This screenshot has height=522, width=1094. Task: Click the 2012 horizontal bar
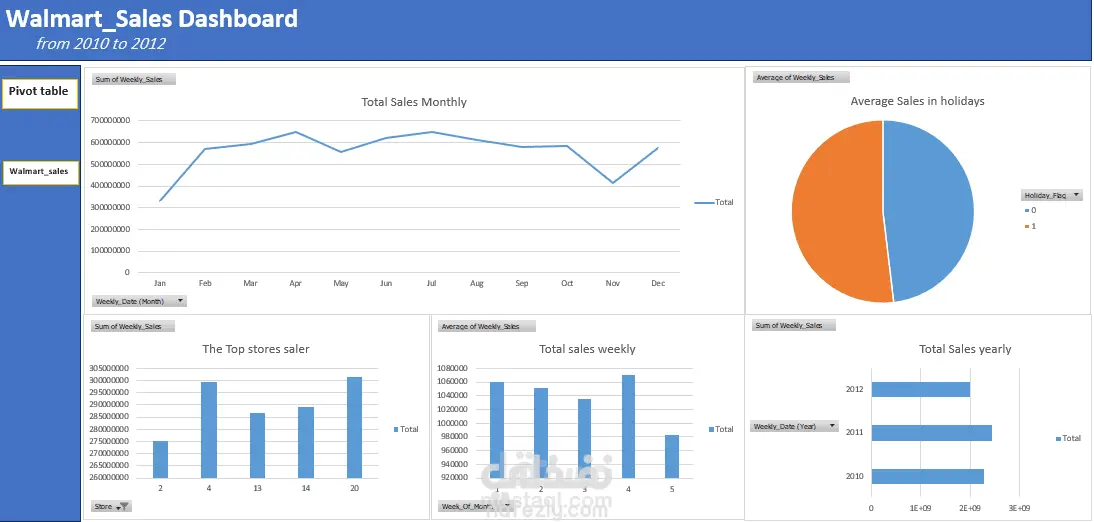click(x=921, y=389)
